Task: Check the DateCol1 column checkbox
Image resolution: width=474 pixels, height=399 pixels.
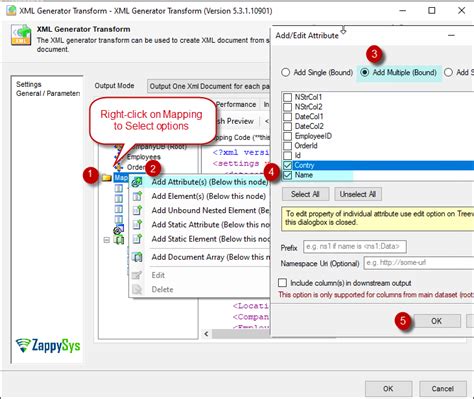Action: coord(287,117)
